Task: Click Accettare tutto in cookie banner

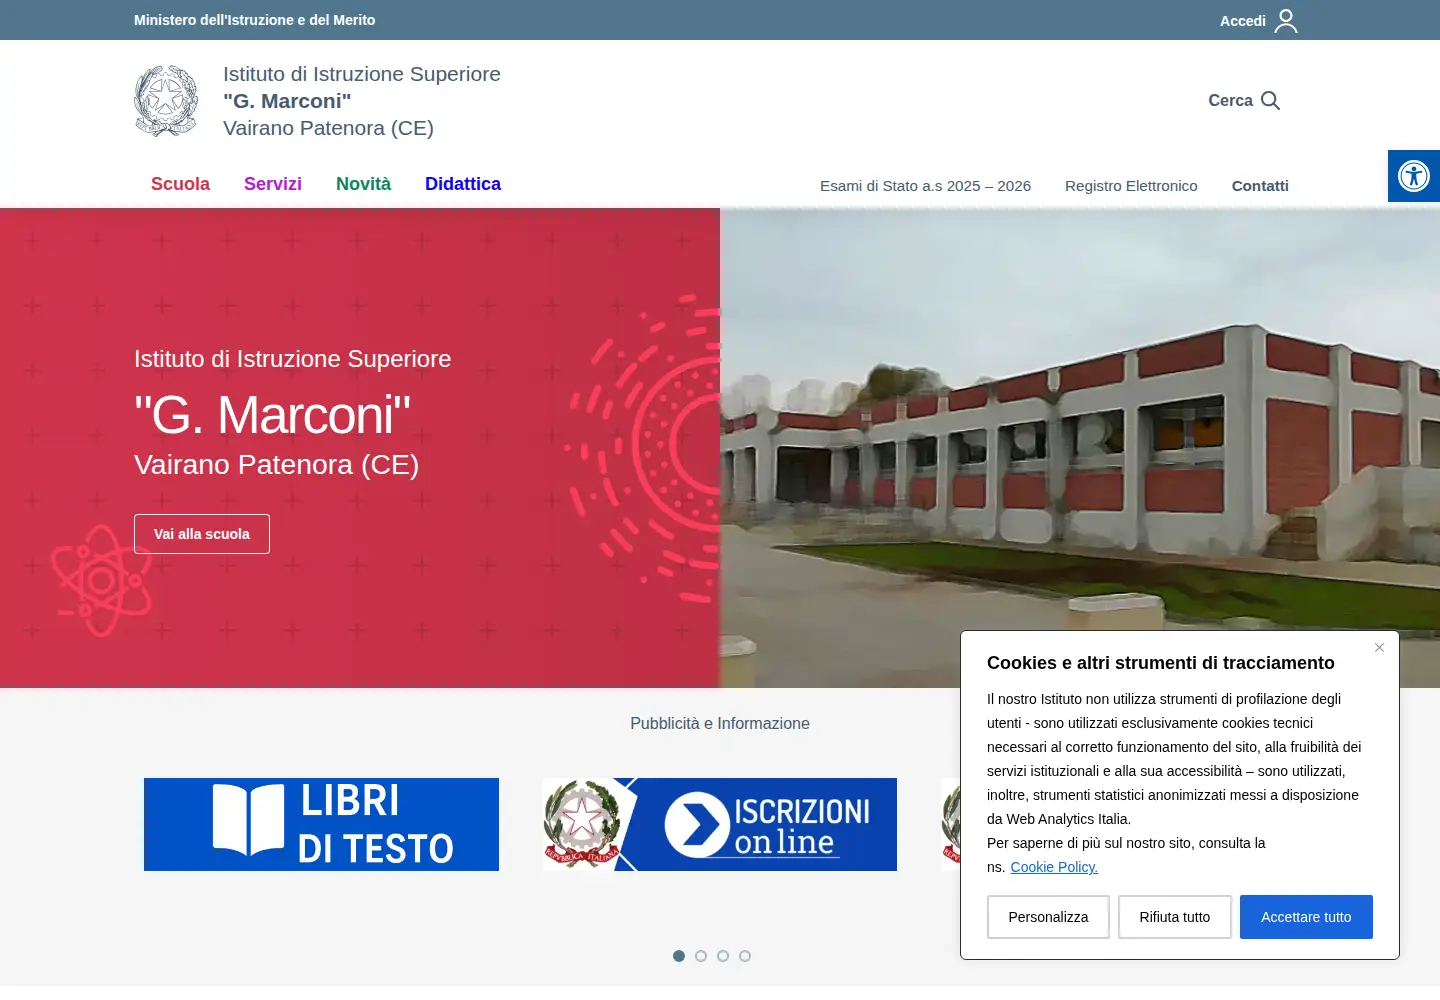Action: point(1306,917)
